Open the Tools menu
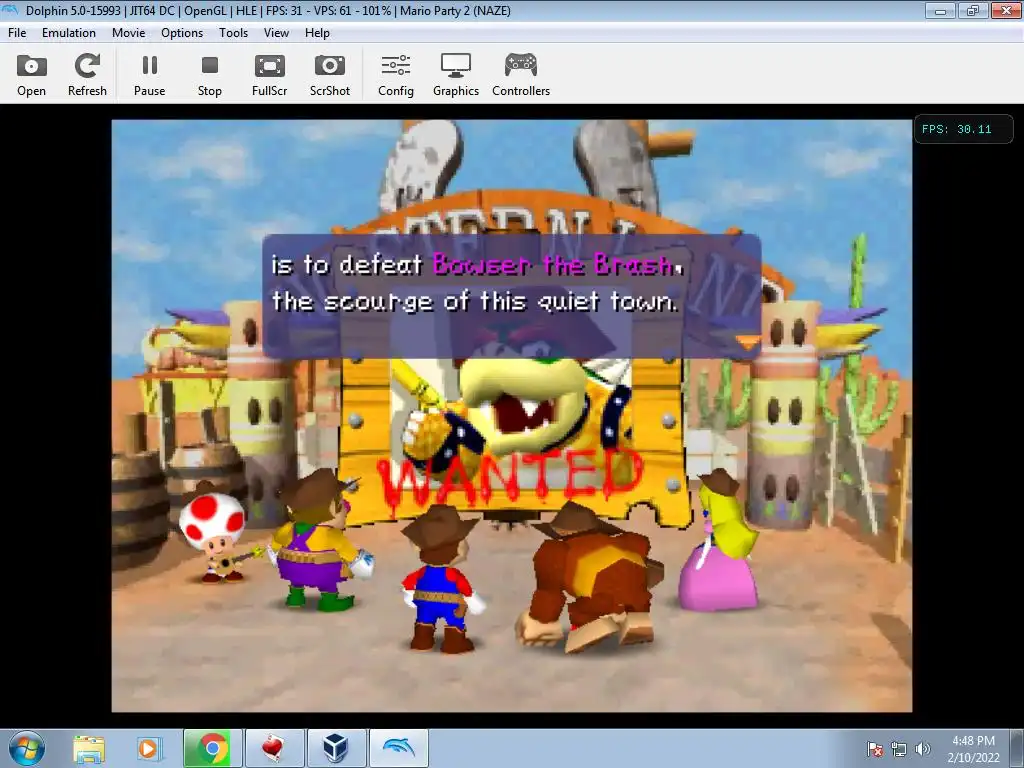 coord(233,33)
